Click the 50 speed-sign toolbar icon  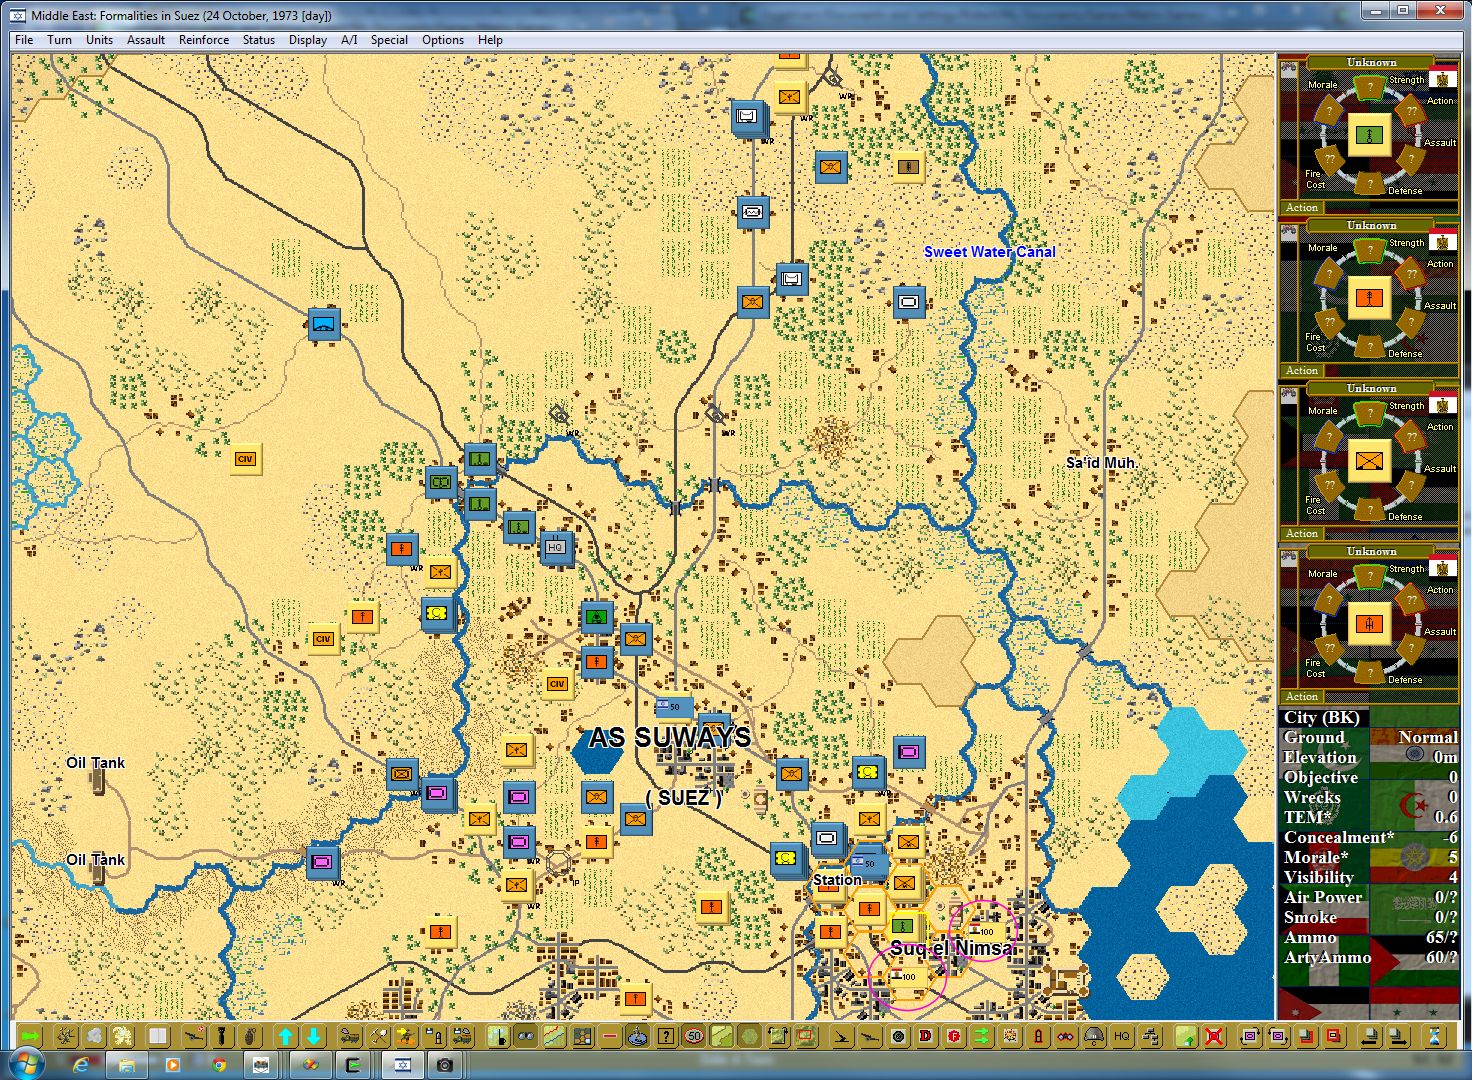694,1036
